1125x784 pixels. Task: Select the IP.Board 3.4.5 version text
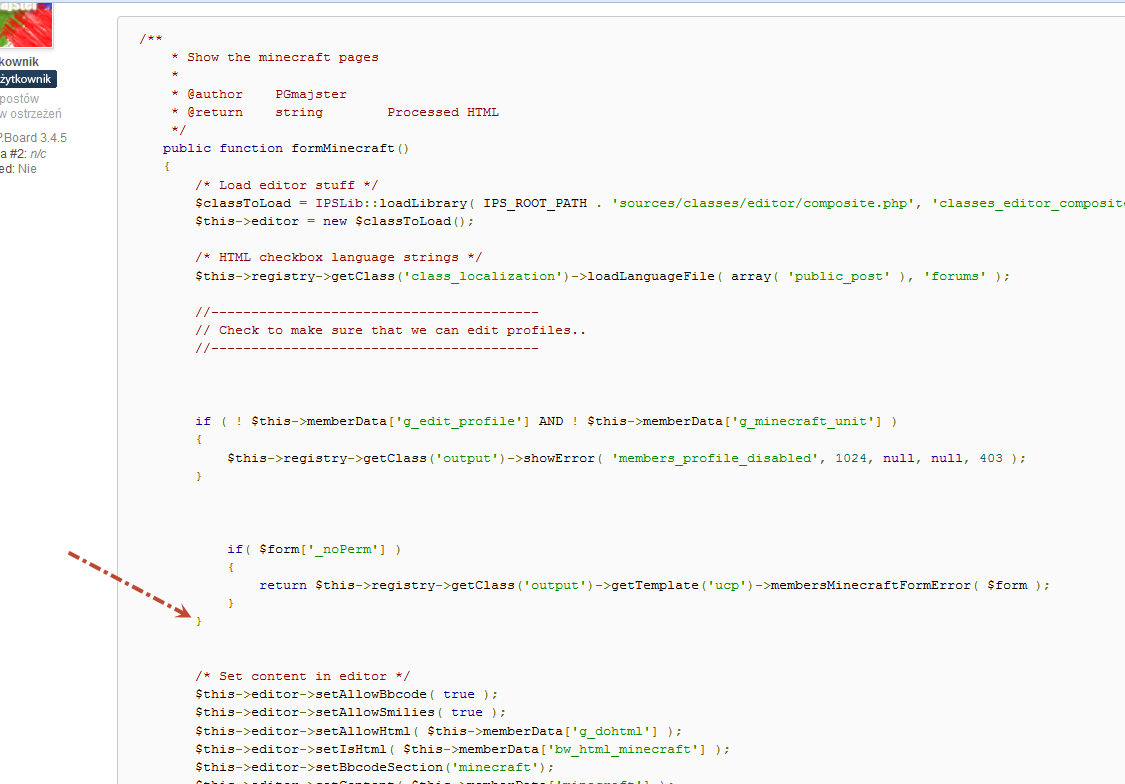(x=33, y=137)
